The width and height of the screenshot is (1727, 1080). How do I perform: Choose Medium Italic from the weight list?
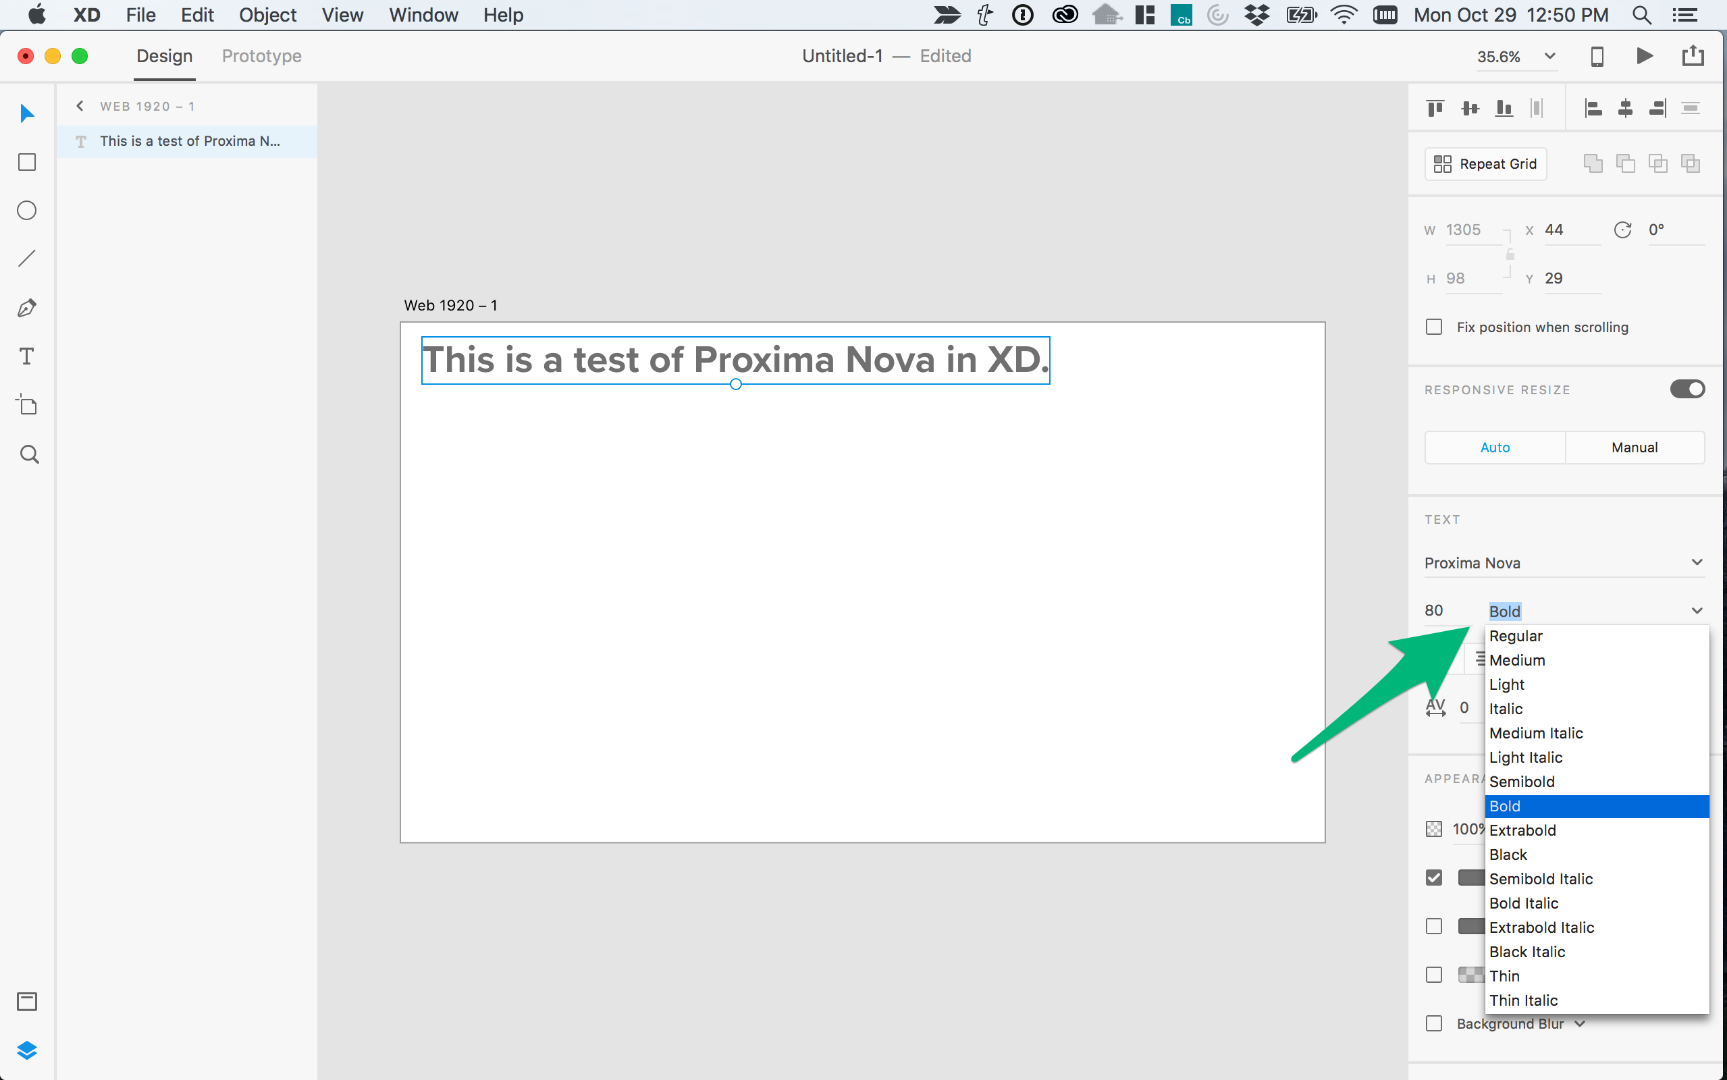pos(1597,733)
